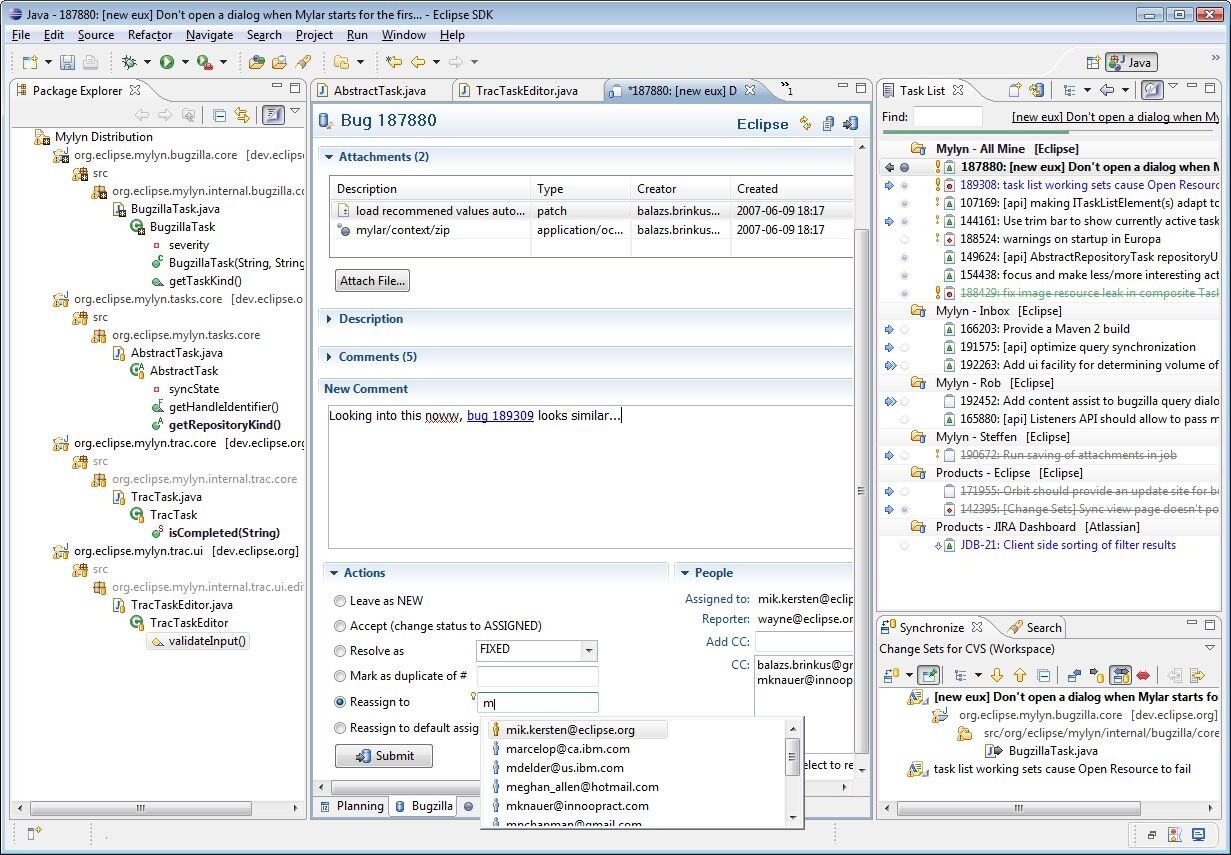Click the Find field in Task List
This screenshot has height=855, width=1231.
946,117
